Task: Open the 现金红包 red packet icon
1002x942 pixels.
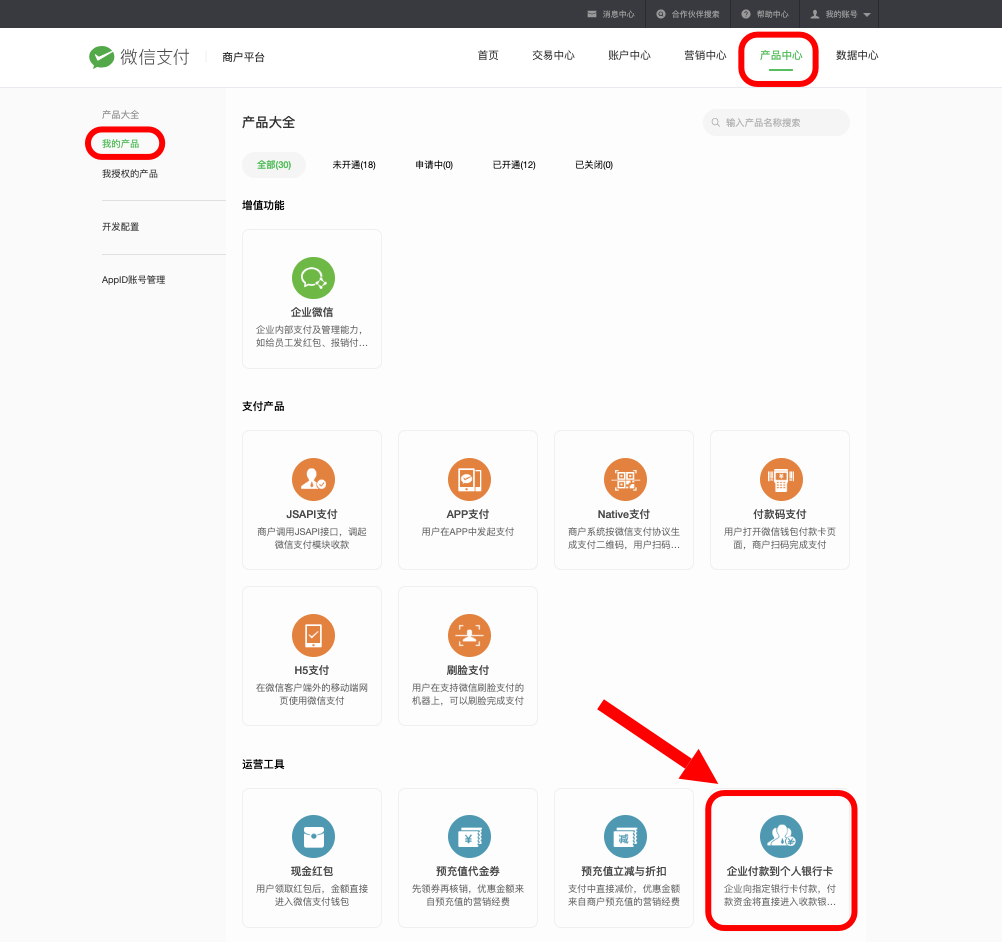Action: pos(313,836)
